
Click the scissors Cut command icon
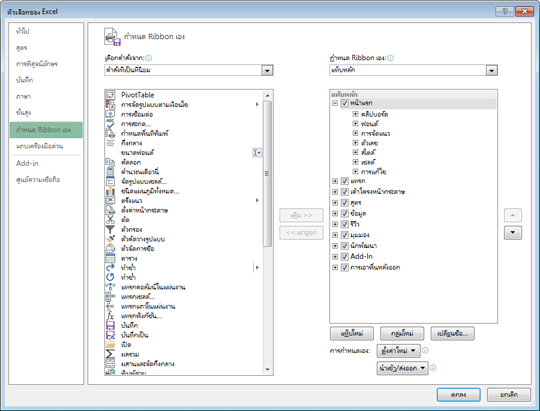tap(110, 220)
